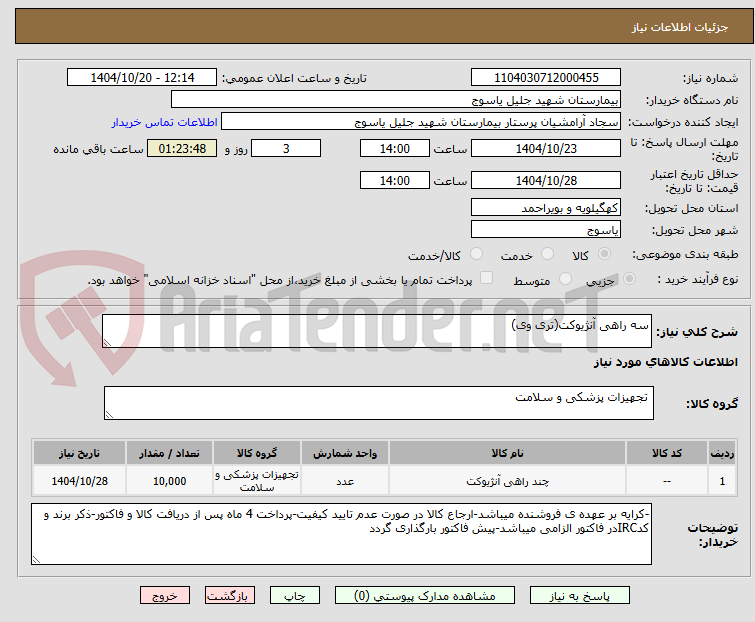The image size is (755, 622).
Task: Click the گروه کالا table column header
Action: [x=257, y=453]
